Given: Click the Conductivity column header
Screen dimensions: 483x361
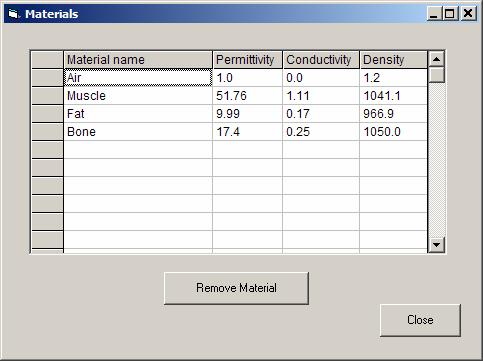Looking at the screenshot, I should coord(321,60).
